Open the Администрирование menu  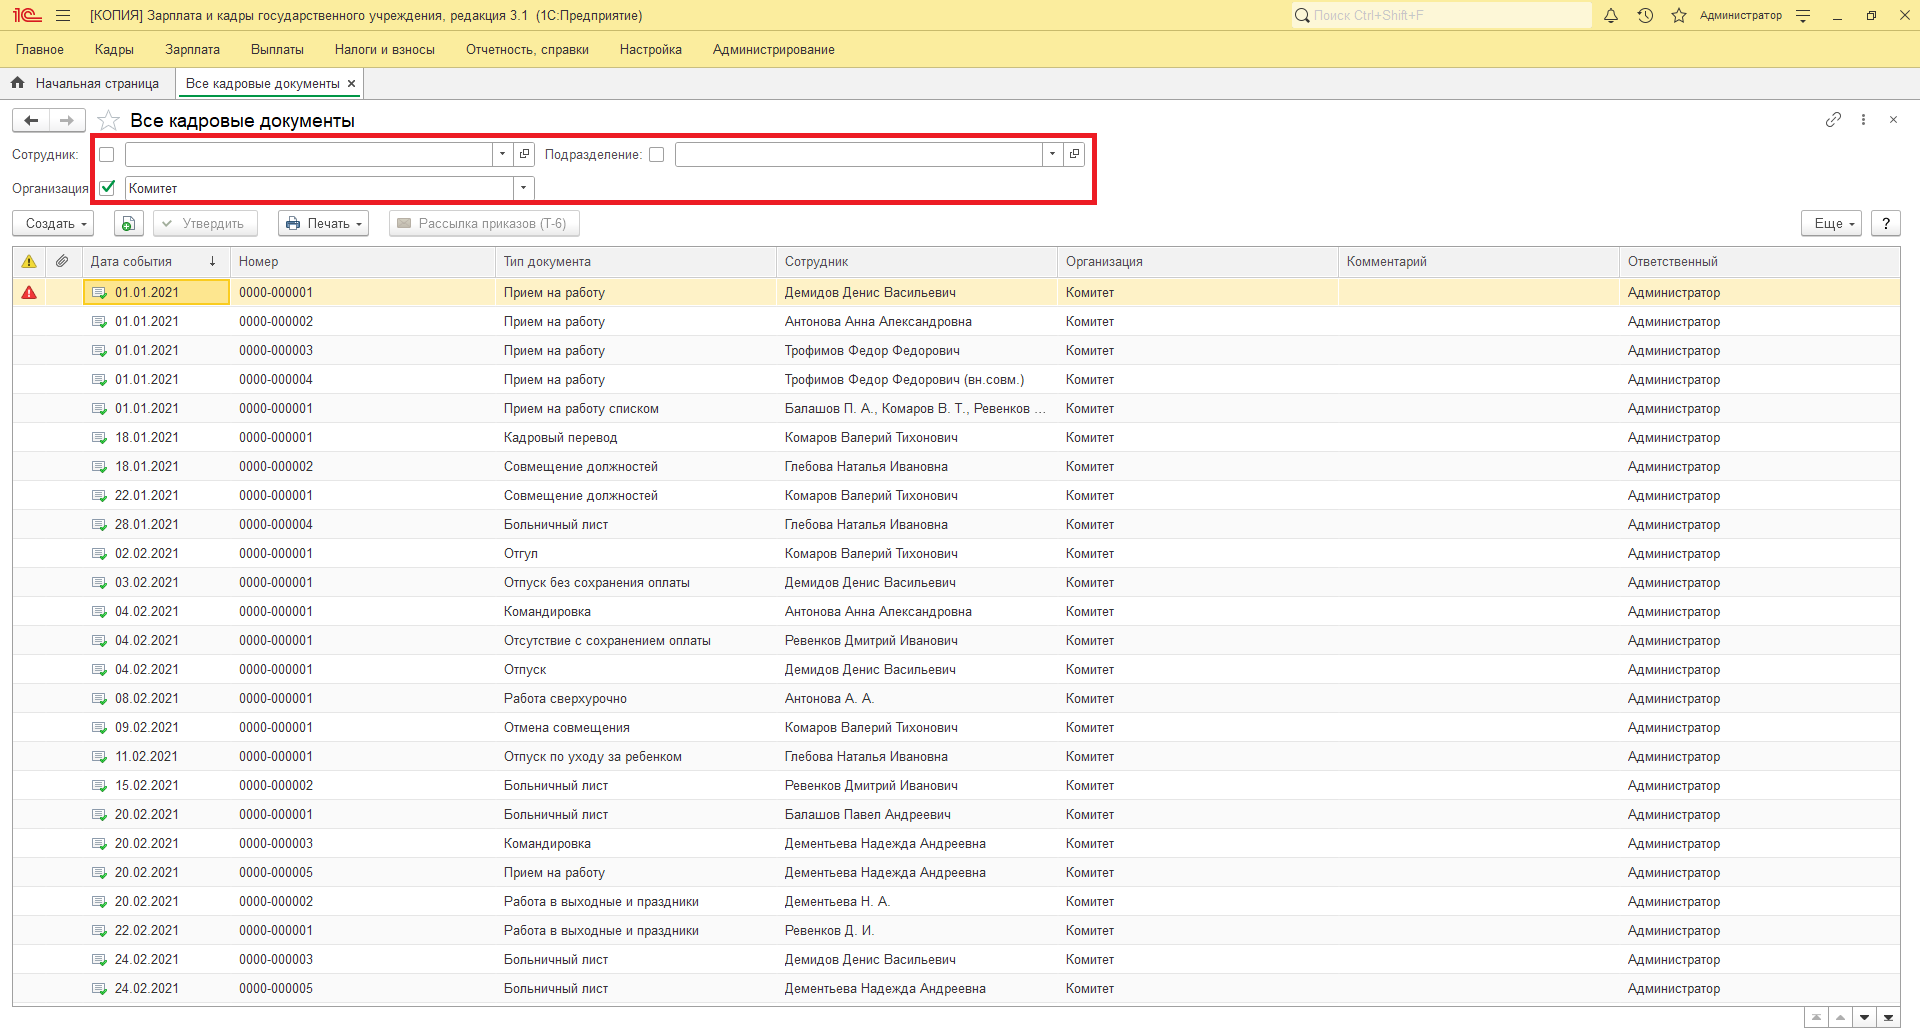pyautogui.click(x=774, y=49)
